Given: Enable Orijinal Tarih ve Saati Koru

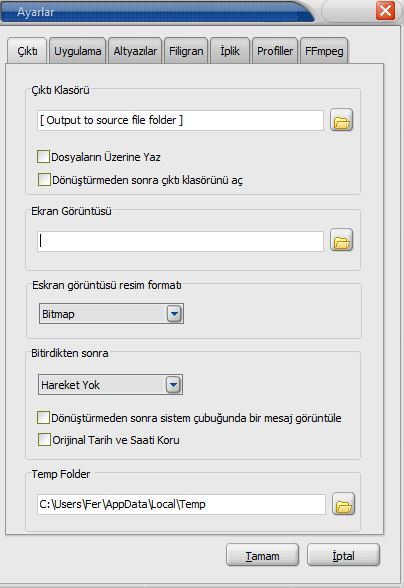Looking at the screenshot, I should pyautogui.click(x=44, y=440).
